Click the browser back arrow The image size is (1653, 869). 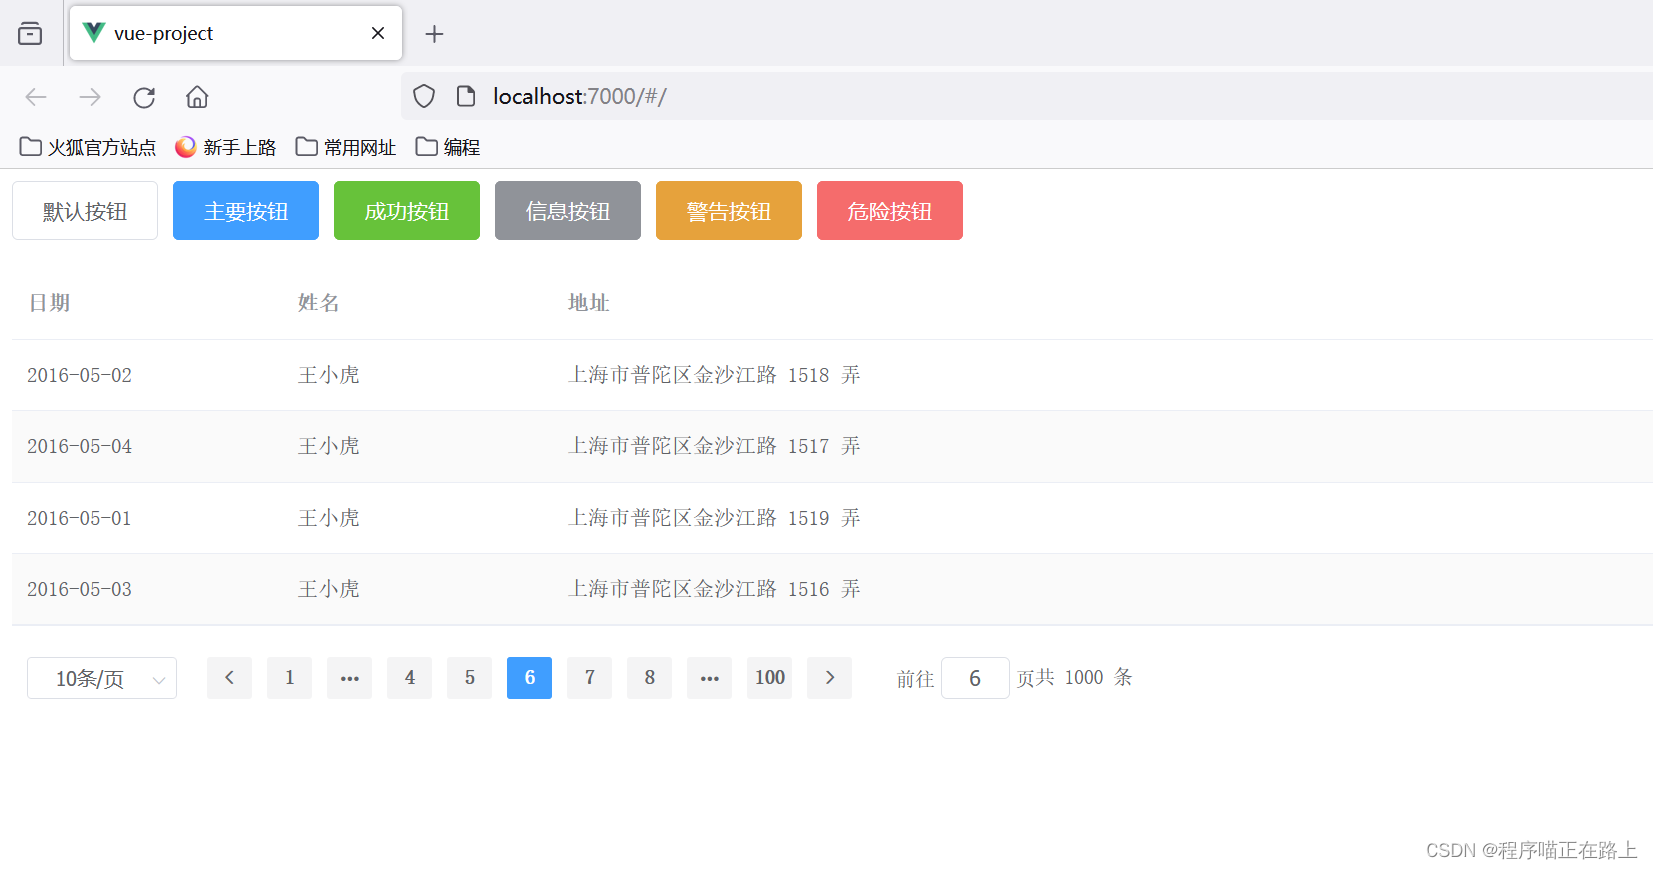click(x=36, y=97)
